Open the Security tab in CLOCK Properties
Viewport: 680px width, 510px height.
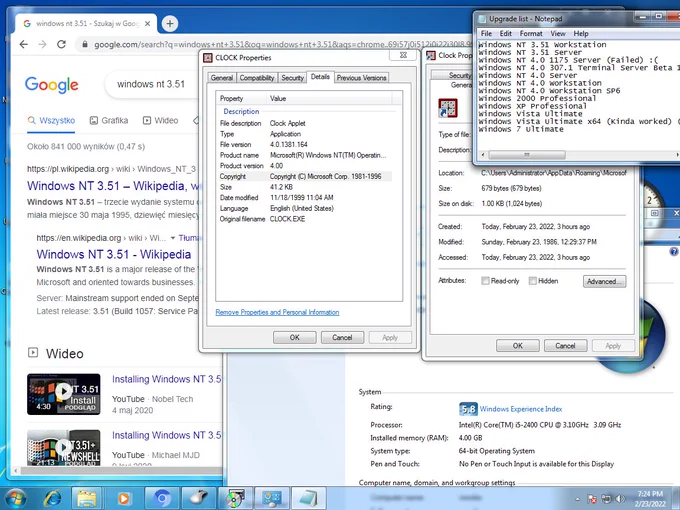292,78
